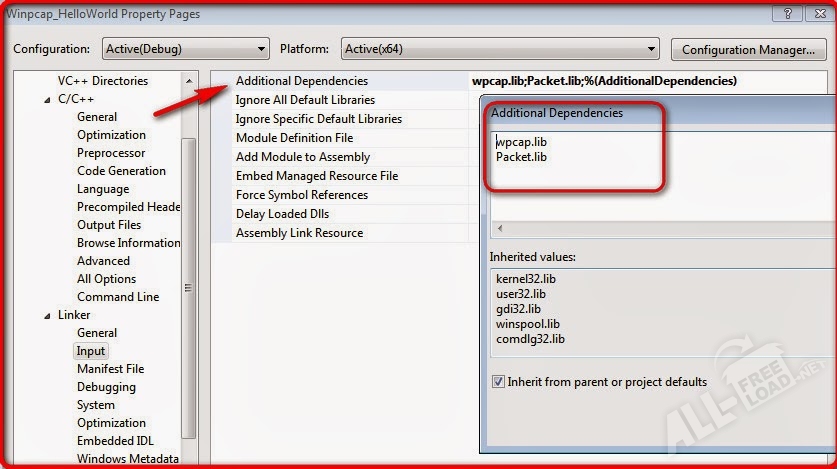Open Manifest File under Linker
This screenshot has width=837, height=469.
tap(110, 369)
